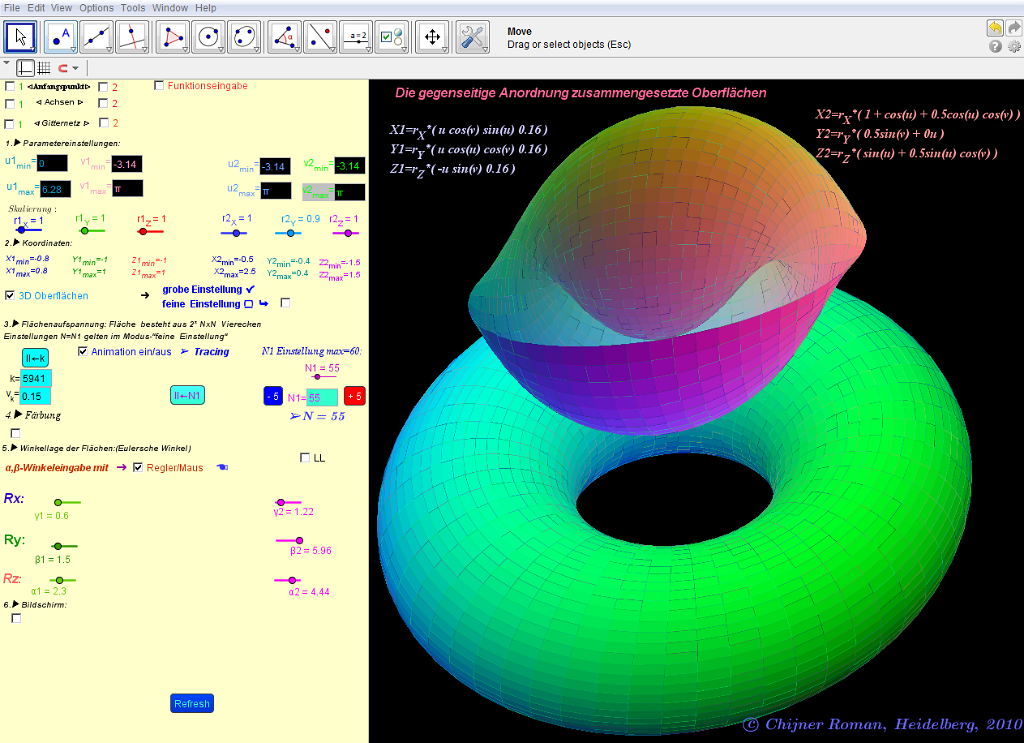This screenshot has width=1024, height=743.
Task: Click the N1 = 55 slider
Action: pos(317,377)
